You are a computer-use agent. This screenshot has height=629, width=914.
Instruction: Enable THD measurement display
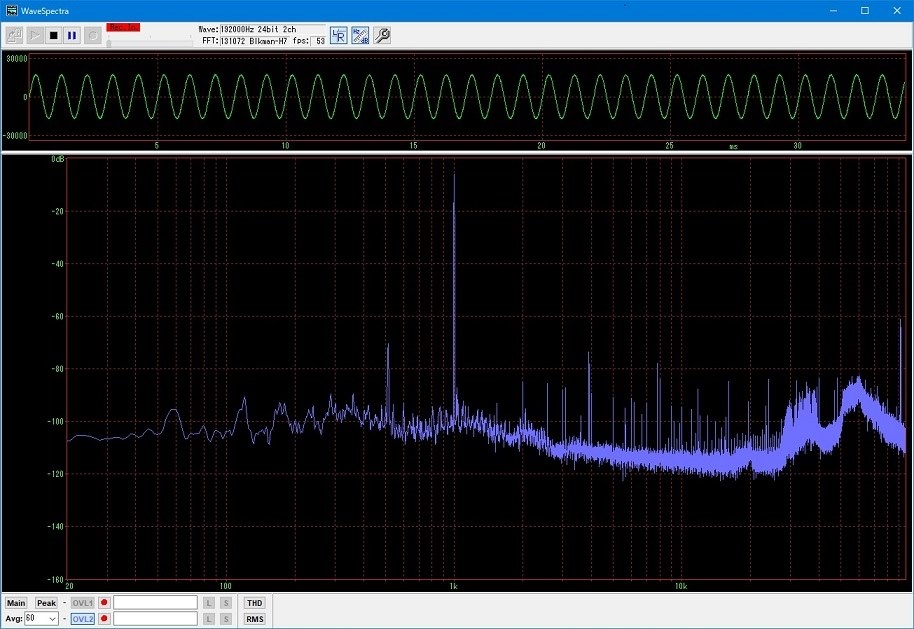[x=254, y=603]
